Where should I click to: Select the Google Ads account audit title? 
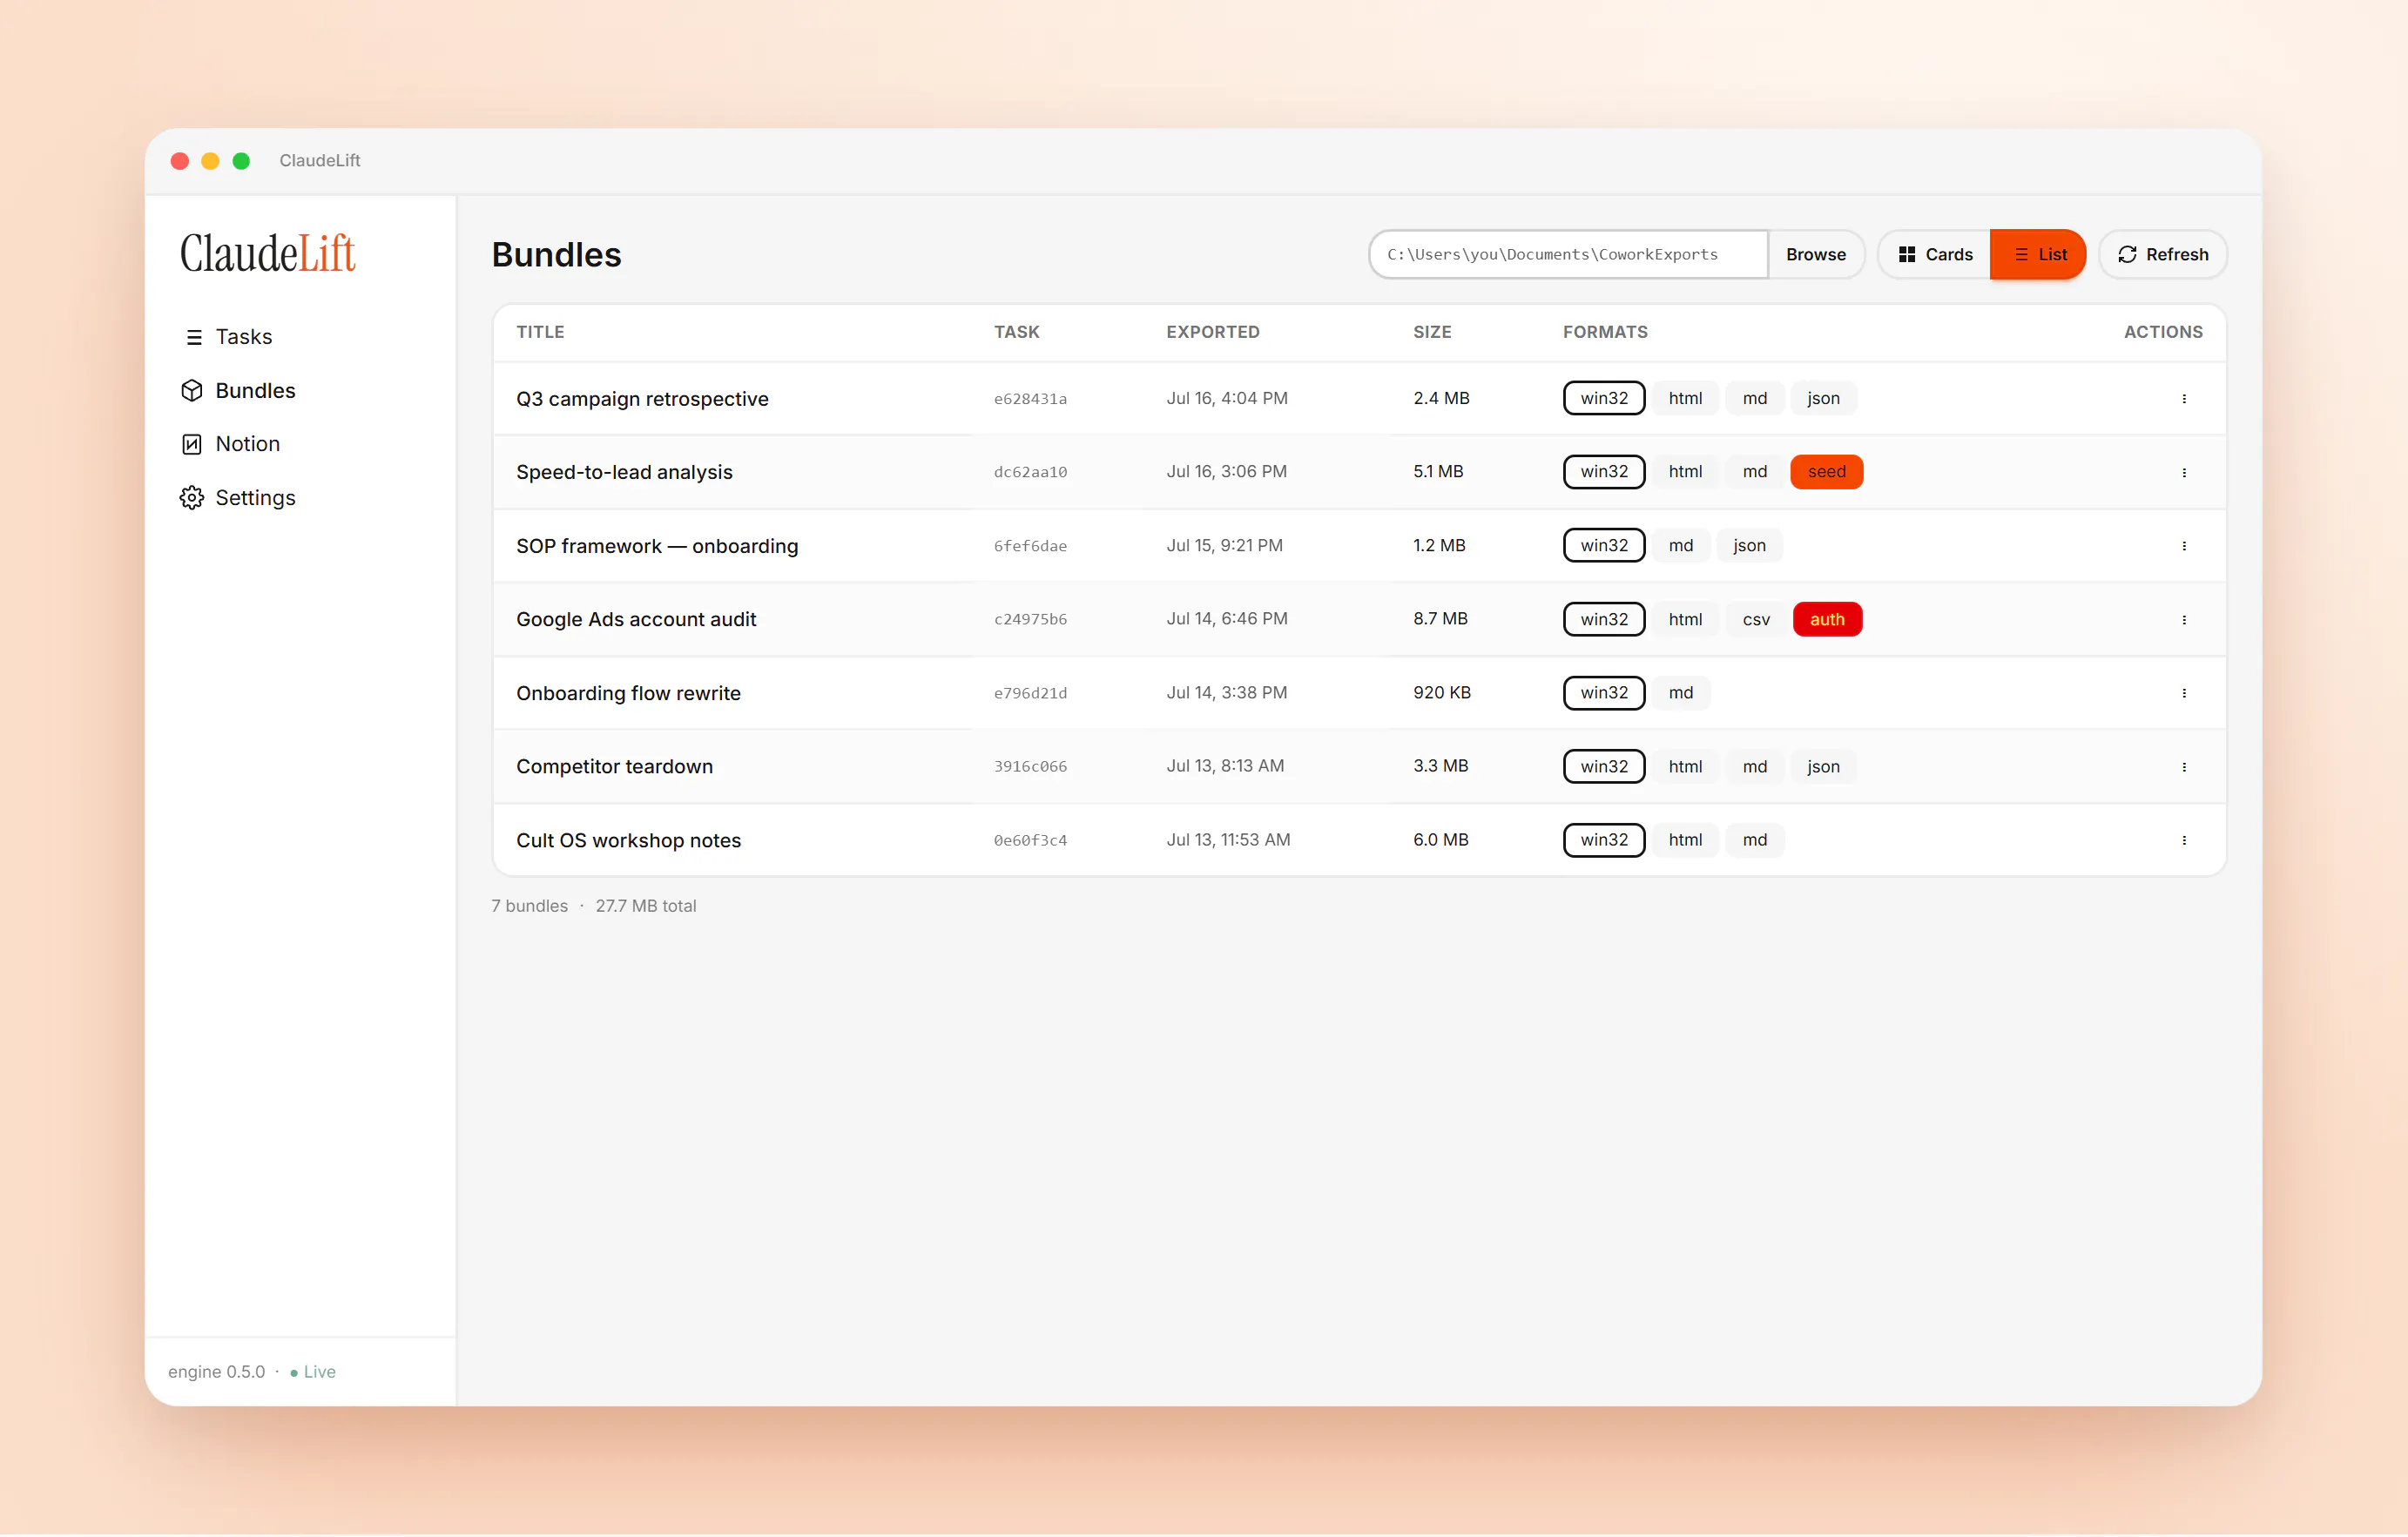click(636, 620)
